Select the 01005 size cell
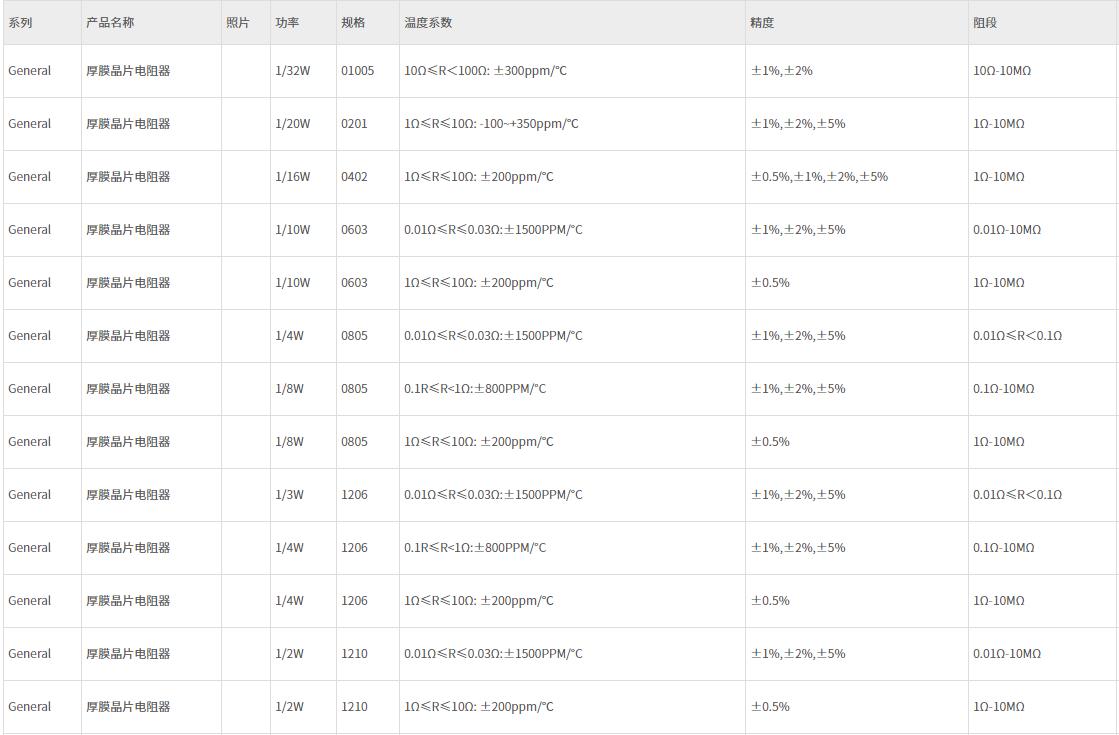The height and width of the screenshot is (735, 1119). coord(357,71)
